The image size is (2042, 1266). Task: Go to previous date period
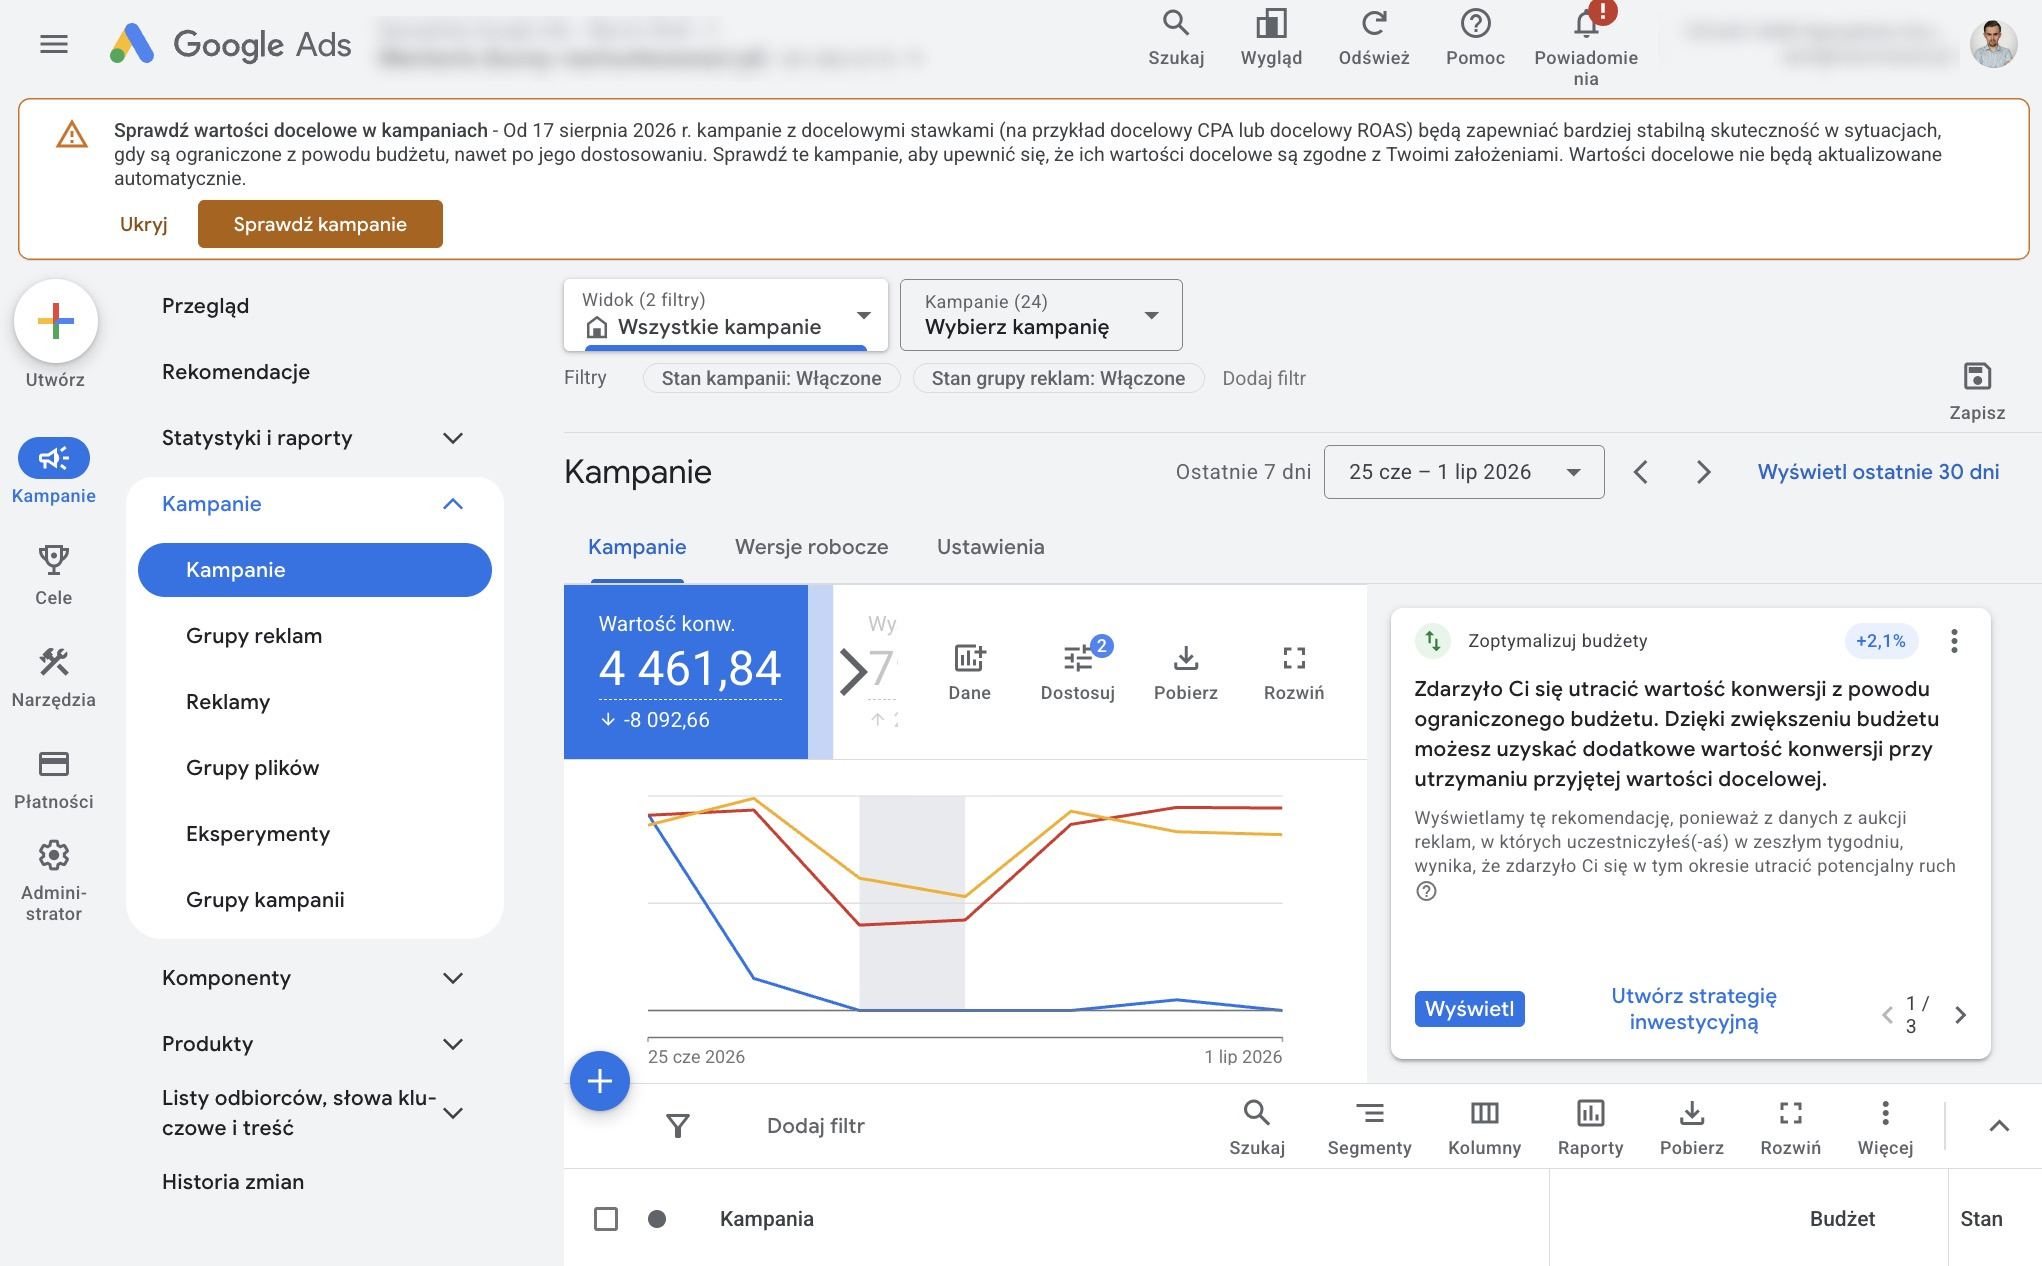click(x=1640, y=472)
